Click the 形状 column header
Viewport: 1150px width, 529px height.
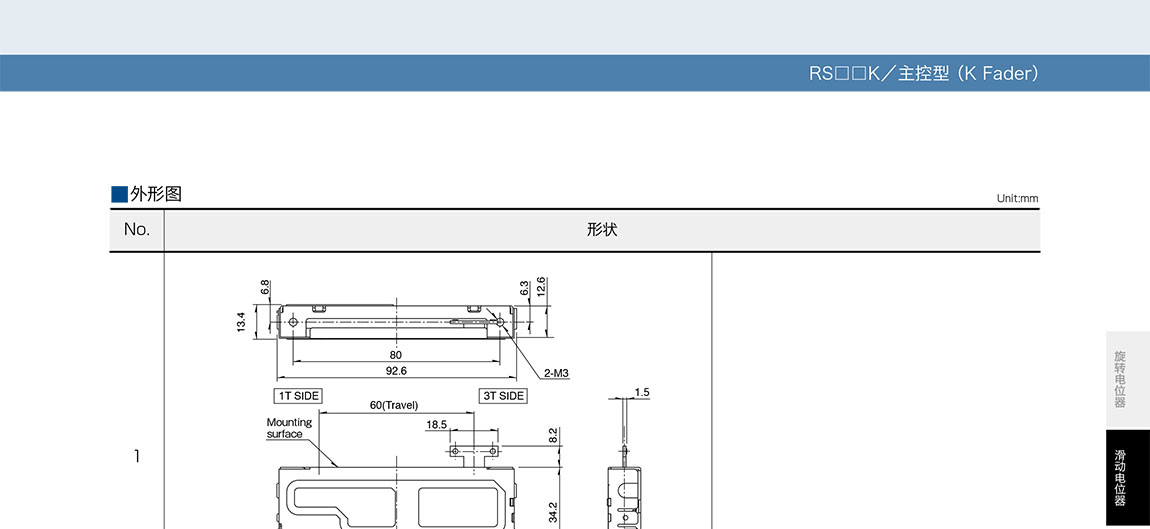coord(602,230)
